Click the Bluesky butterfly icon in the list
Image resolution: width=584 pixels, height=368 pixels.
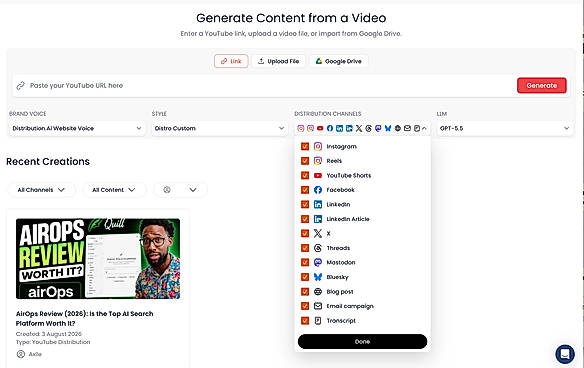pyautogui.click(x=318, y=277)
